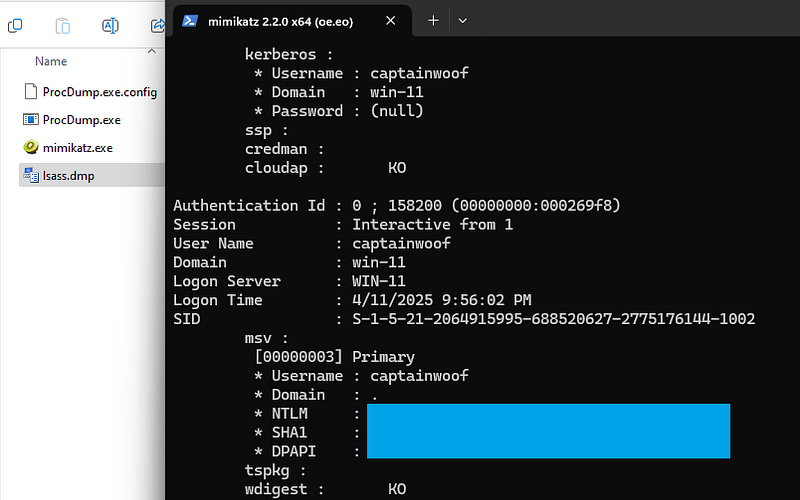Click the SID value line in terminal
Viewport: 800px width, 500px height.
(x=553, y=319)
